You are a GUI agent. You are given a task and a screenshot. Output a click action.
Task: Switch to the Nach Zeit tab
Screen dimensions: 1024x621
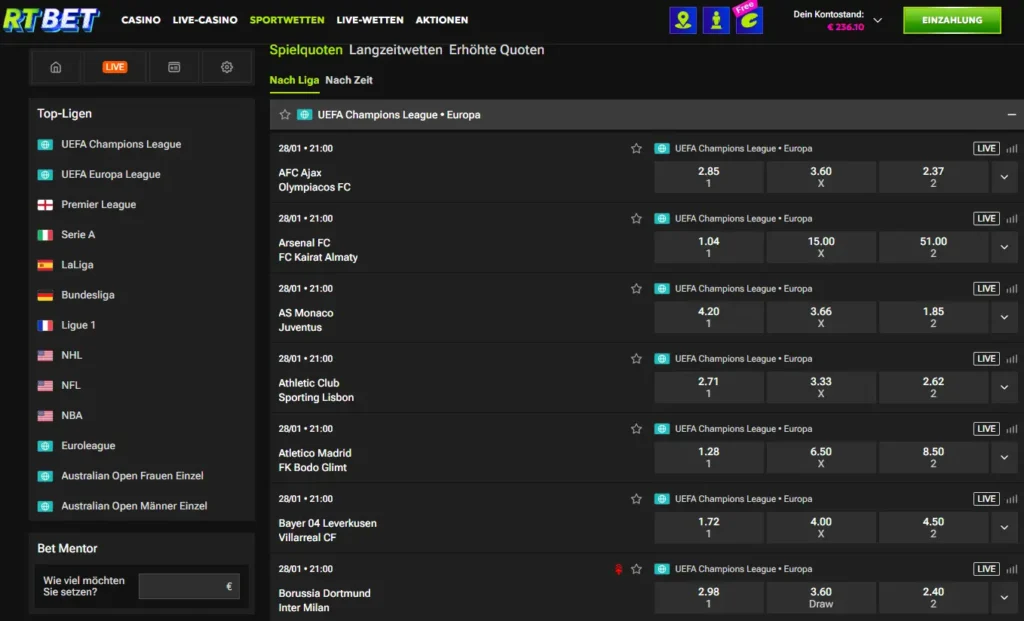coord(349,80)
